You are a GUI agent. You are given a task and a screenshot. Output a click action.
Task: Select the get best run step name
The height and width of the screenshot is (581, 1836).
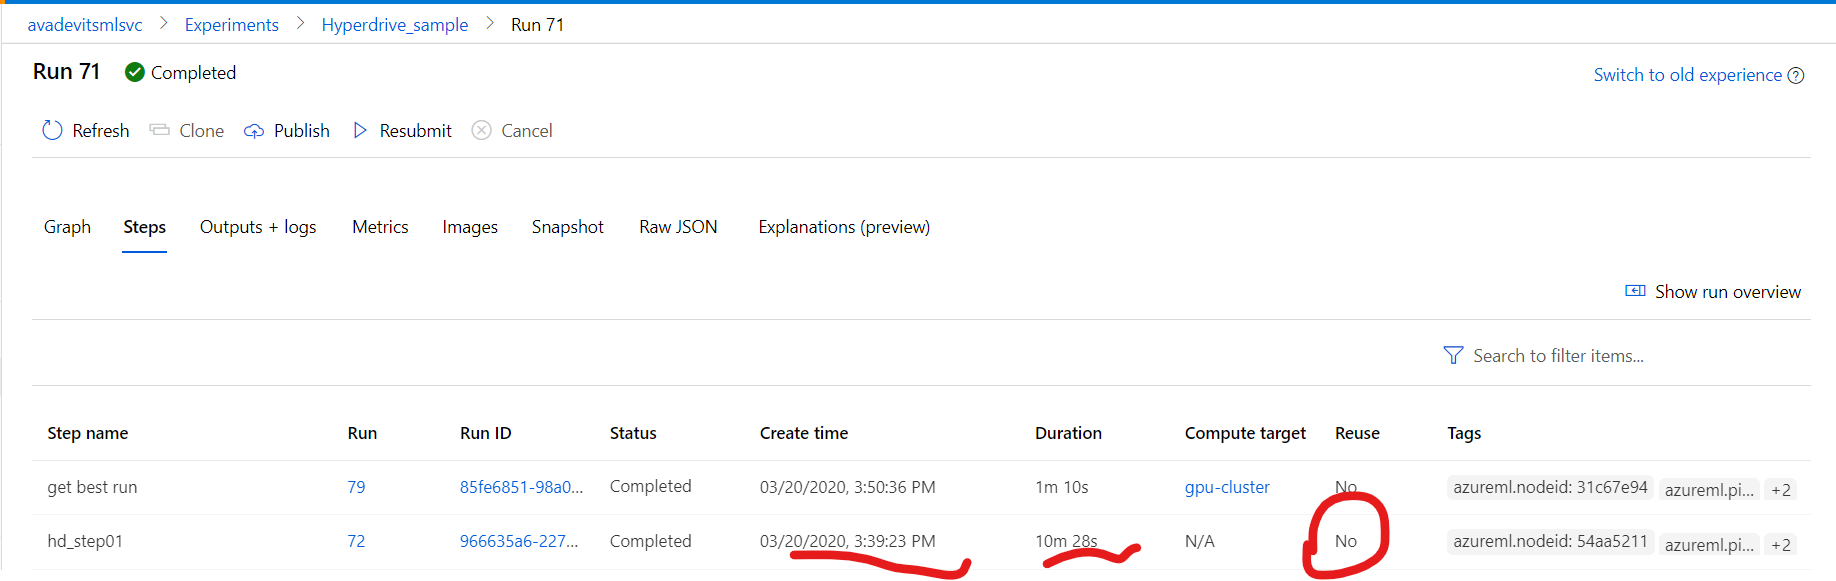[92, 487]
